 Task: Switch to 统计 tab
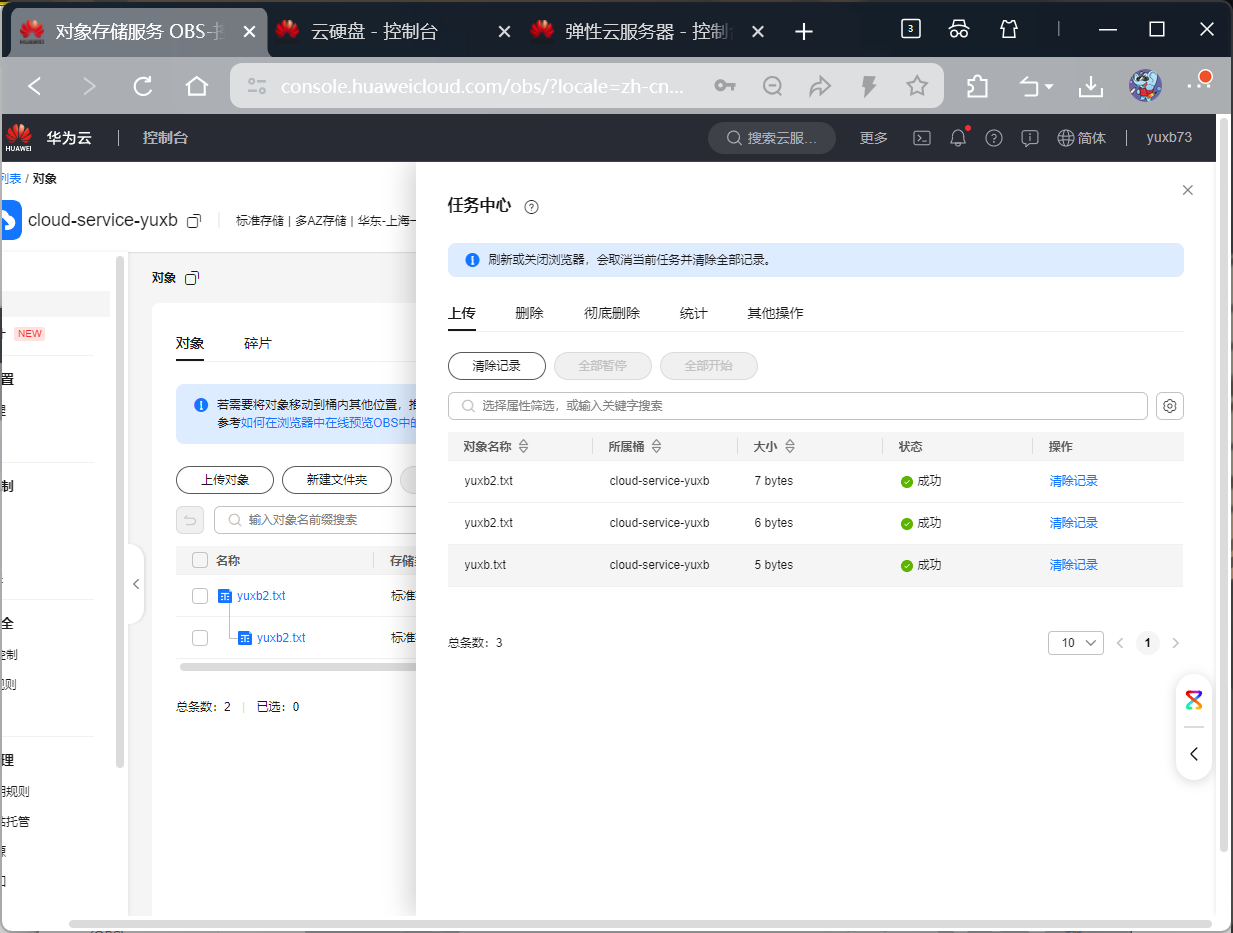coord(693,313)
